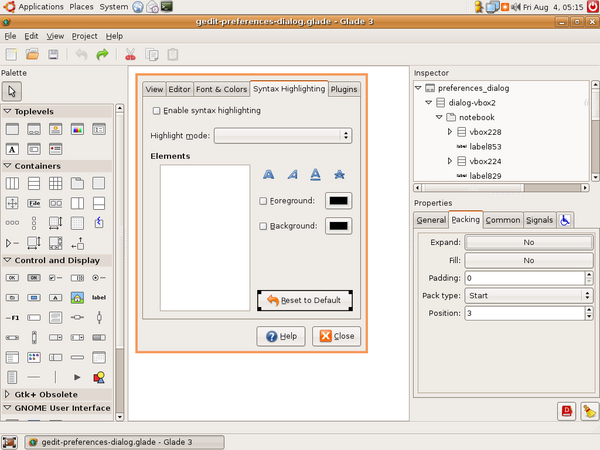
Task: Expand the vbox228 node in Inspector
Action: tap(450, 132)
